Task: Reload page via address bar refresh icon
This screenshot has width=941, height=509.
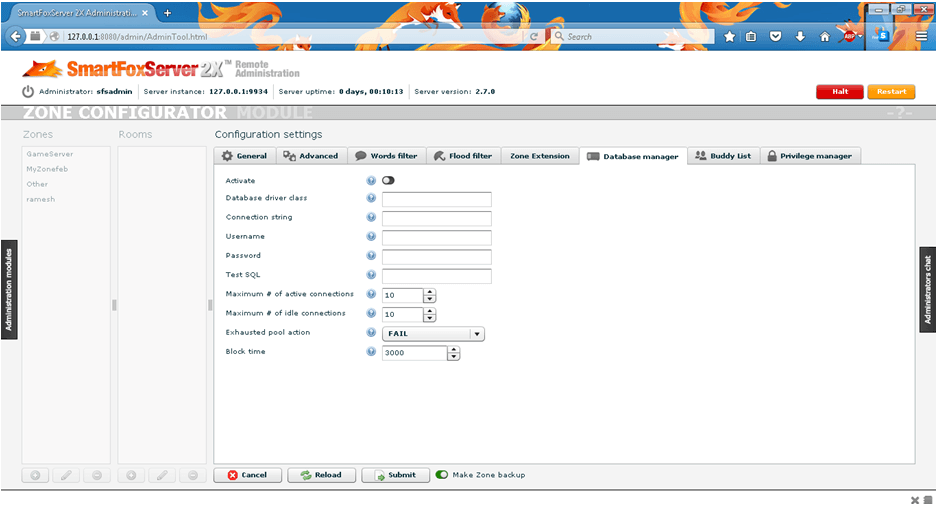Action: click(533, 37)
